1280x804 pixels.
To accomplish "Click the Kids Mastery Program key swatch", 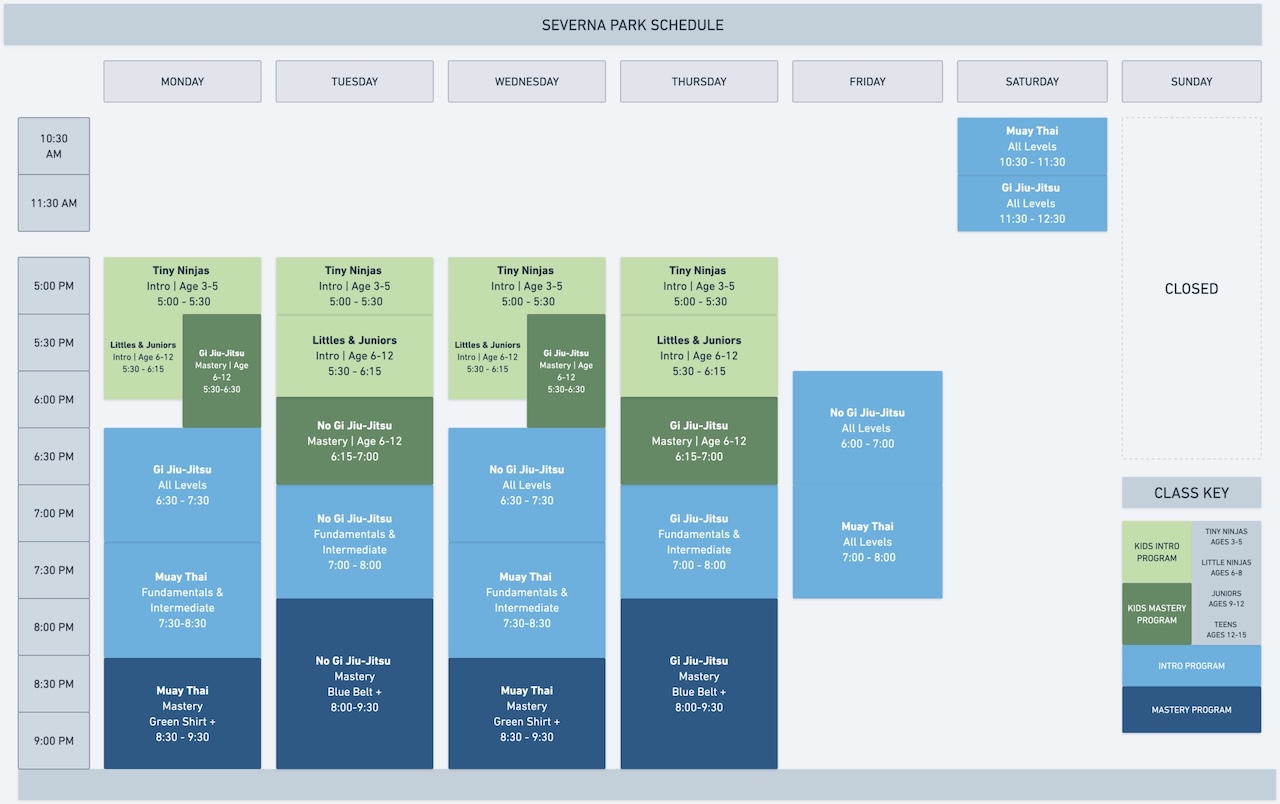I will (1156, 614).
